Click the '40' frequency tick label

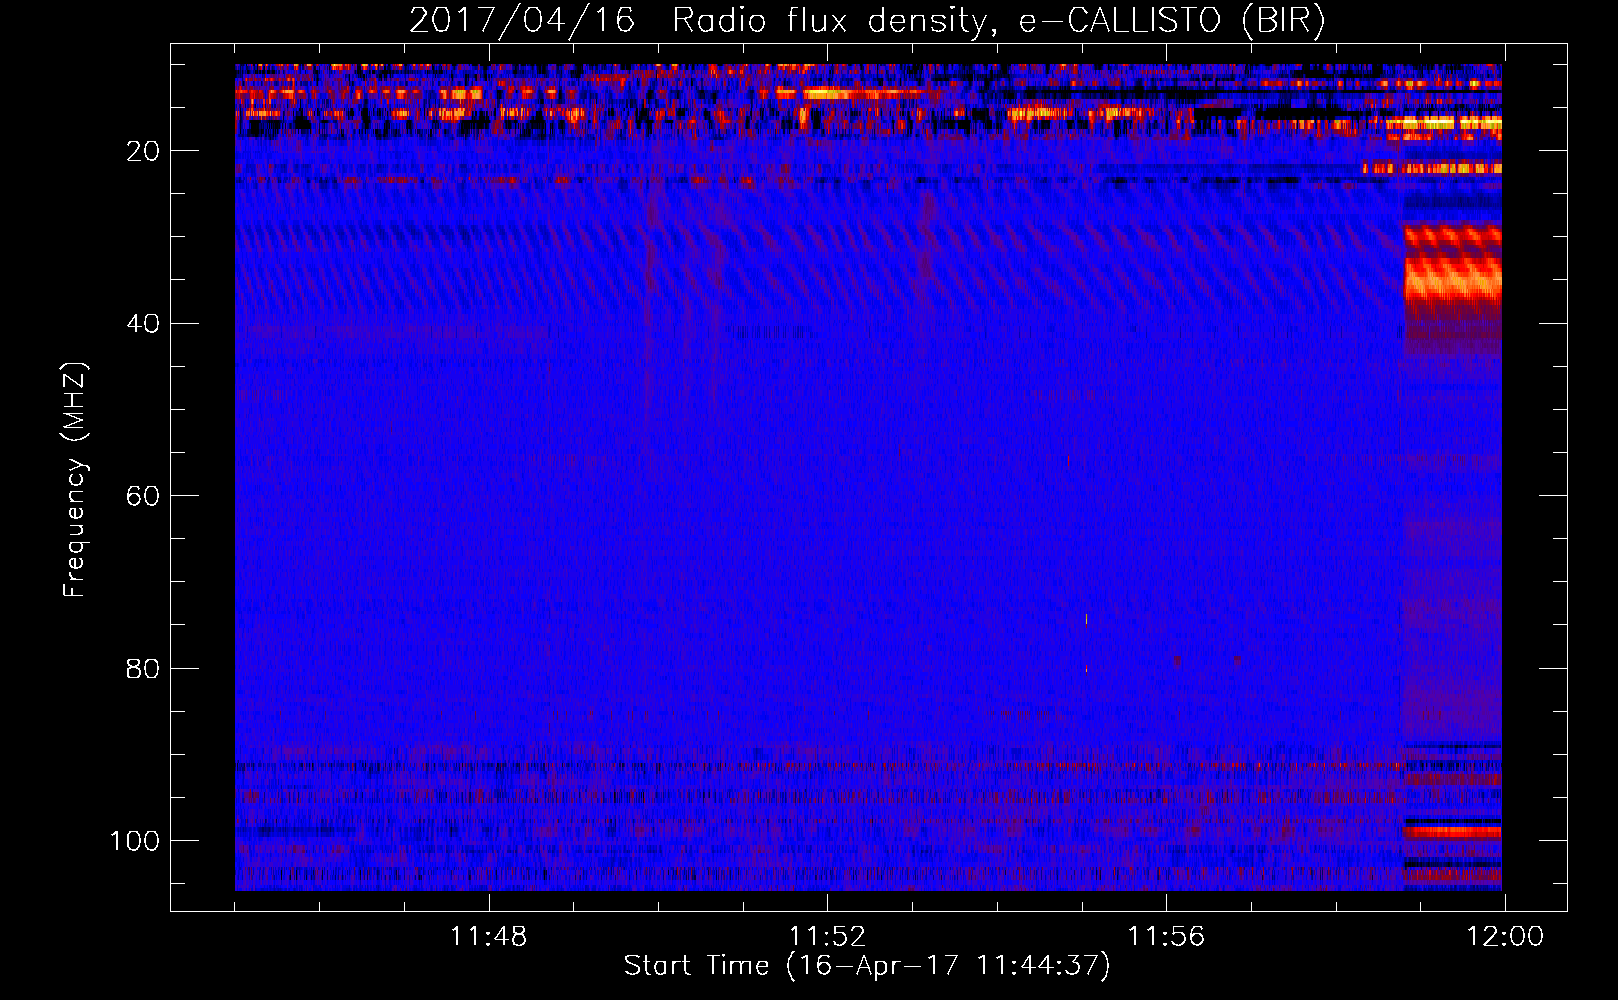143,324
